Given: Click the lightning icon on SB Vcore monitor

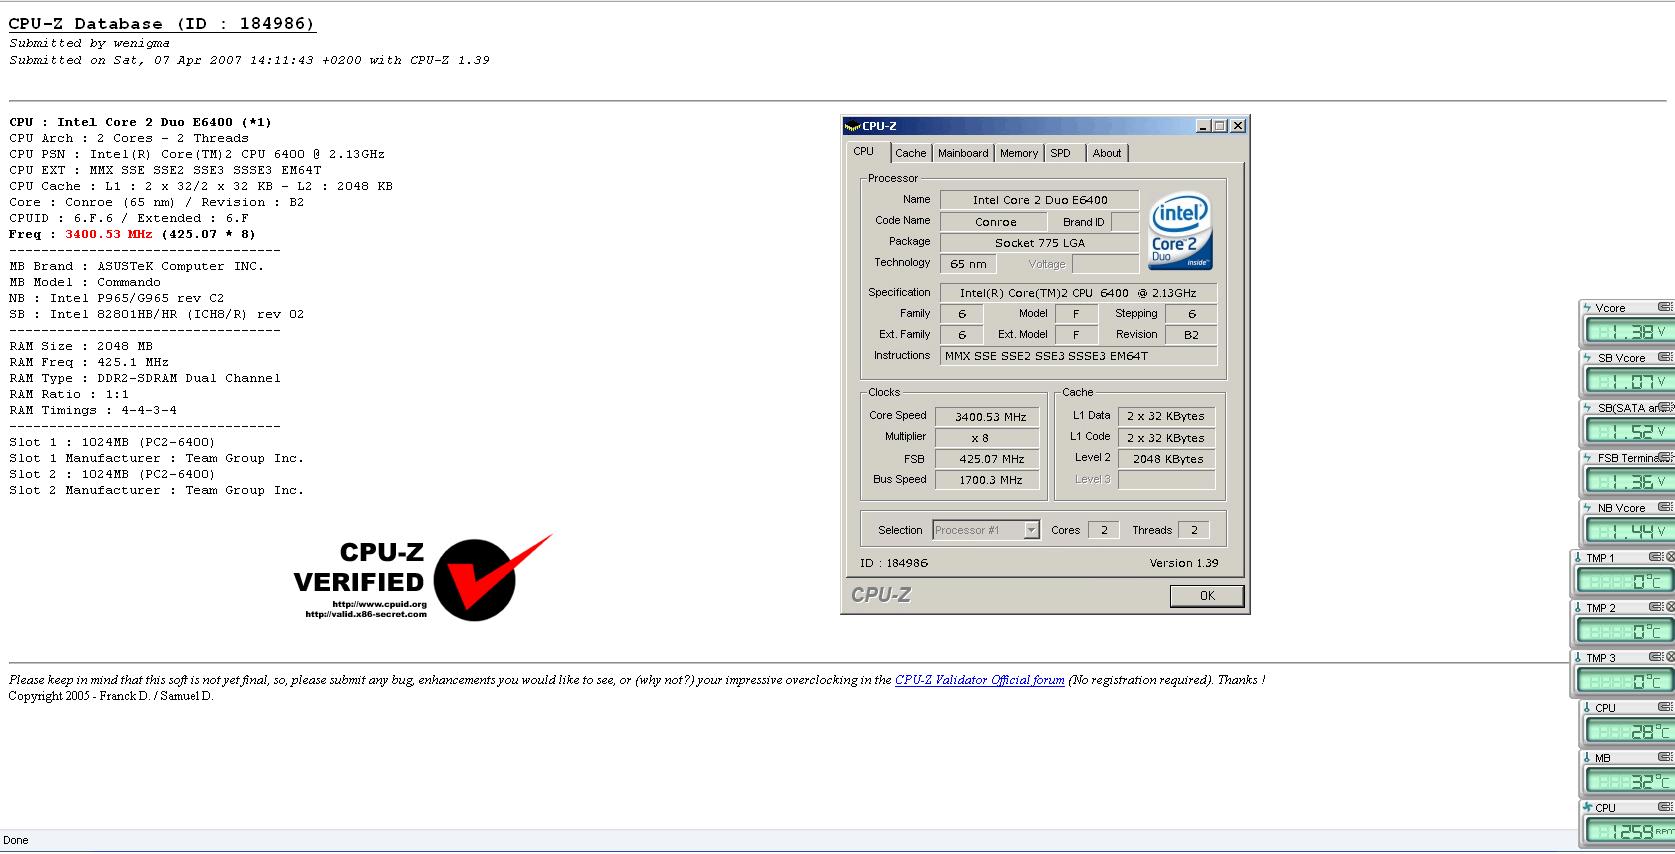Looking at the screenshot, I should point(1587,357).
